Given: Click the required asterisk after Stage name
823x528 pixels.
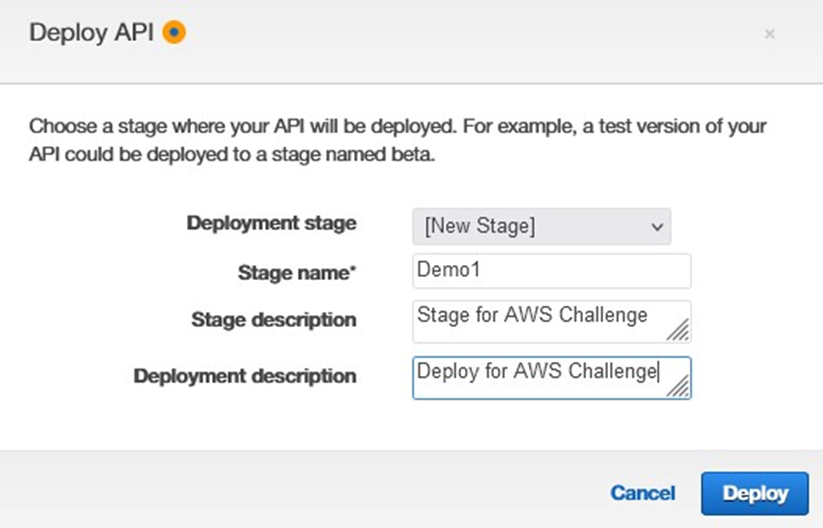Looking at the screenshot, I should click(353, 269).
